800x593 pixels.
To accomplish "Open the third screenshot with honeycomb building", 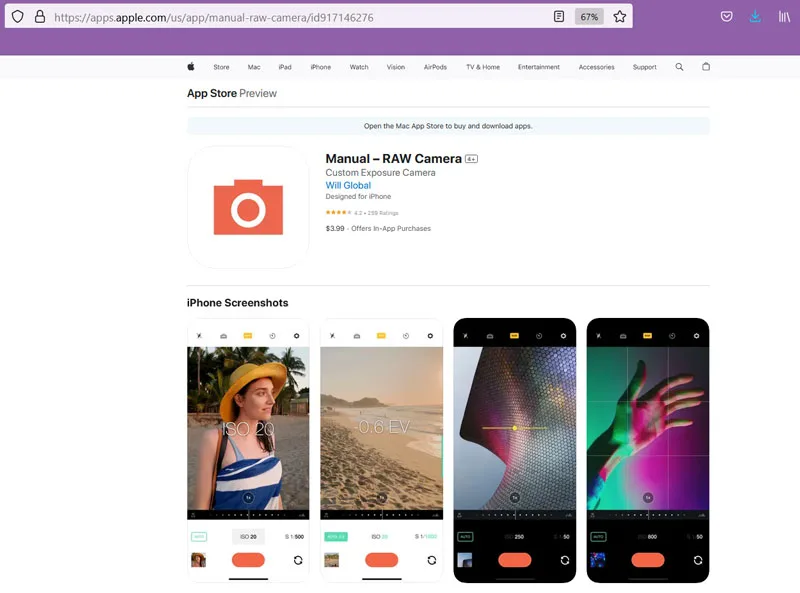I will (515, 450).
